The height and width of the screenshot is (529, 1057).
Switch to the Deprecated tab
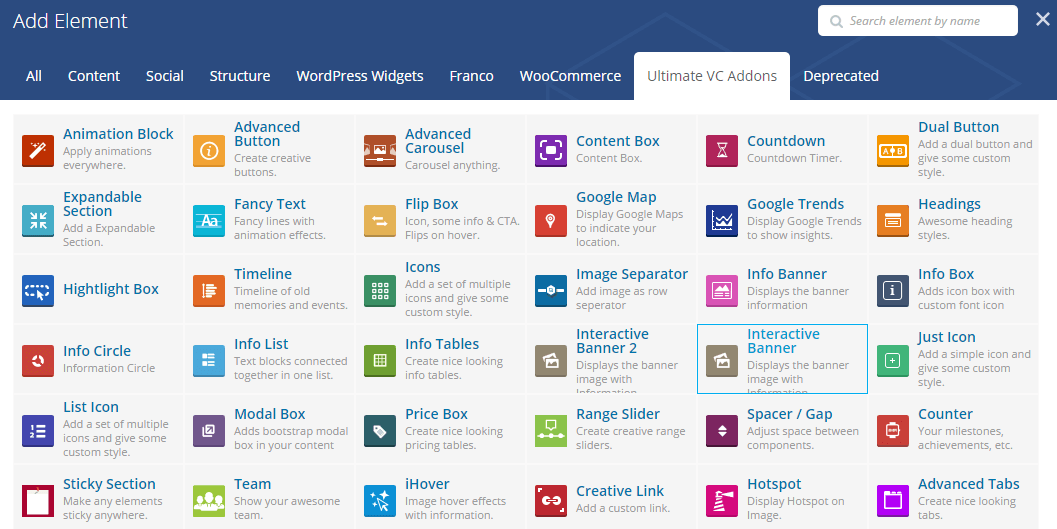(841, 76)
